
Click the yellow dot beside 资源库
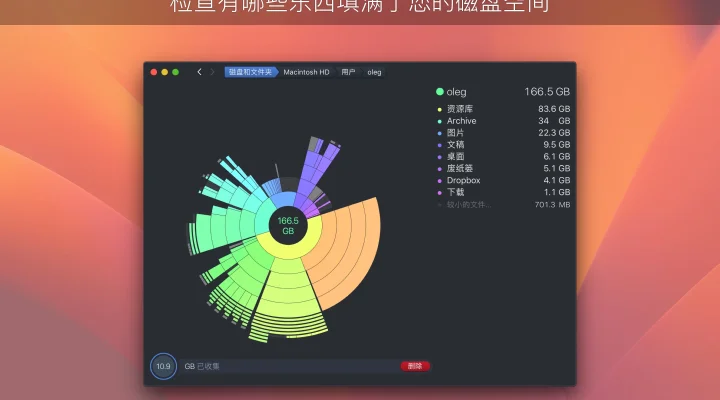tap(439, 109)
